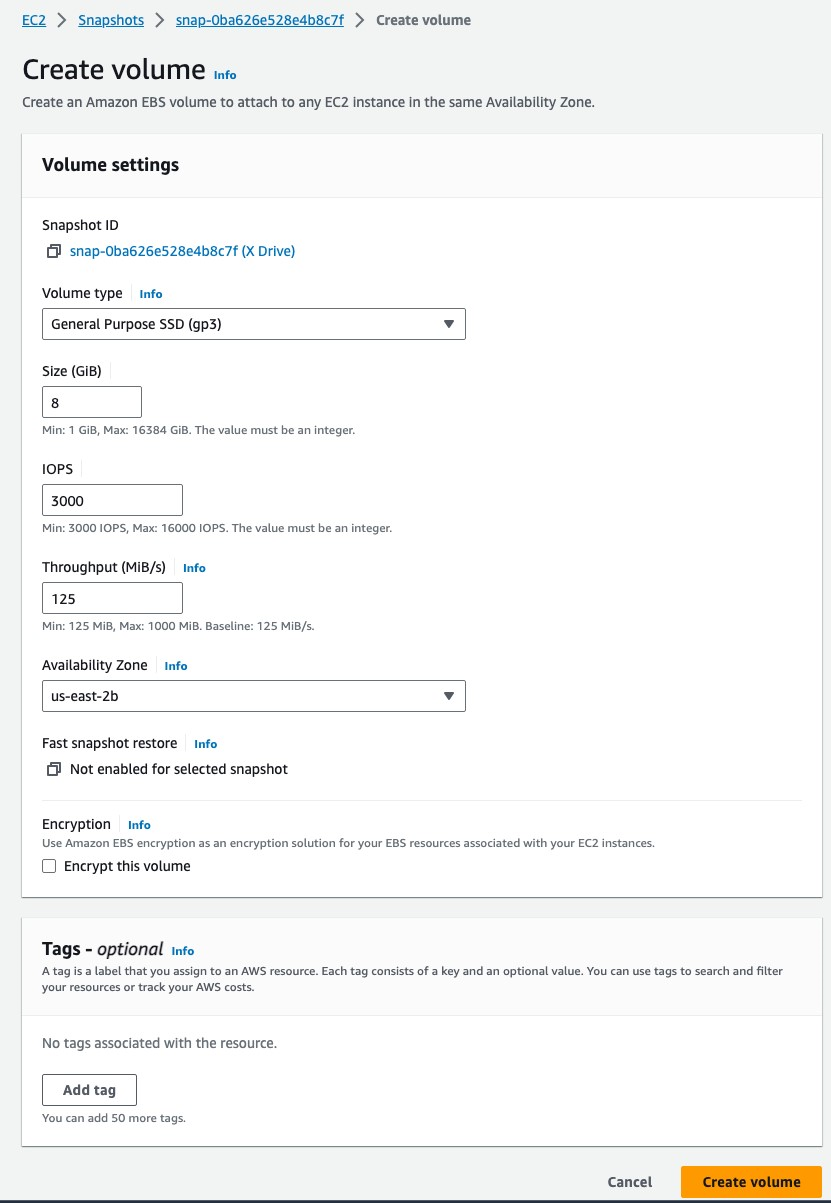831x1203 pixels.
Task: Open Info link for Throughput
Action: click(x=194, y=568)
